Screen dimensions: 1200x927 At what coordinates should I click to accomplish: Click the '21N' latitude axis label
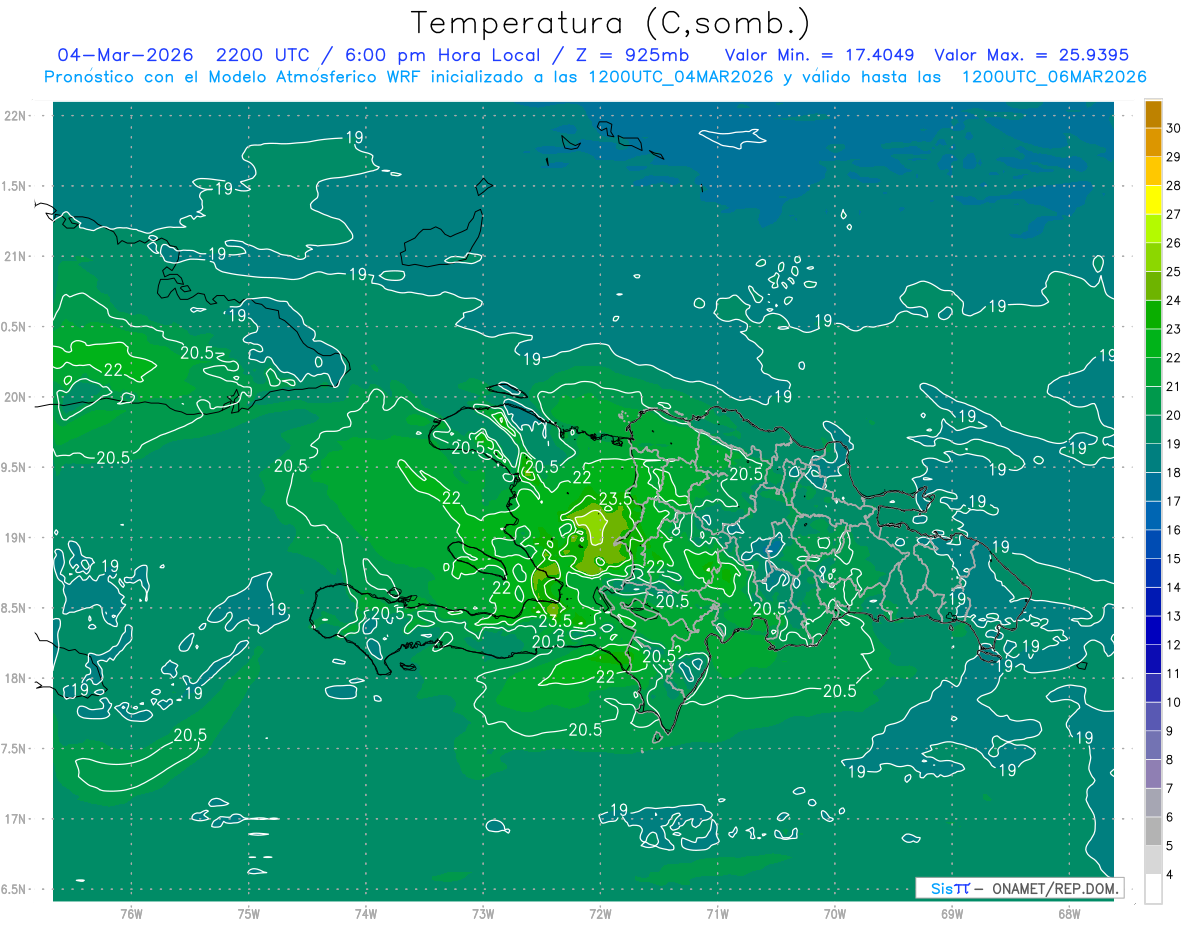pos(16,256)
